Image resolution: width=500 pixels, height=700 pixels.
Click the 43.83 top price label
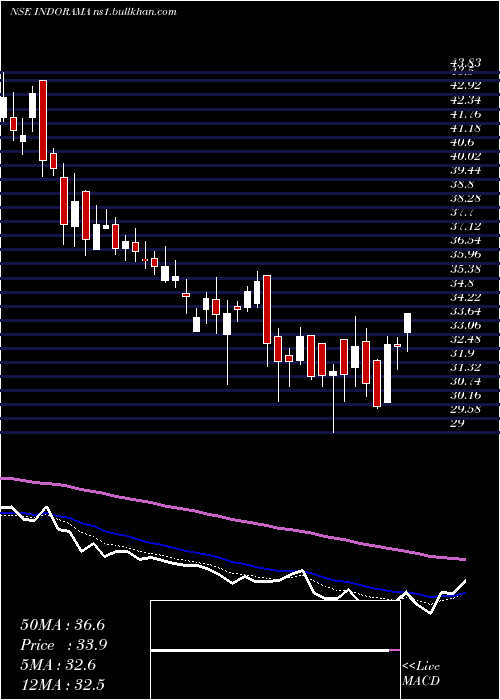point(466,63)
